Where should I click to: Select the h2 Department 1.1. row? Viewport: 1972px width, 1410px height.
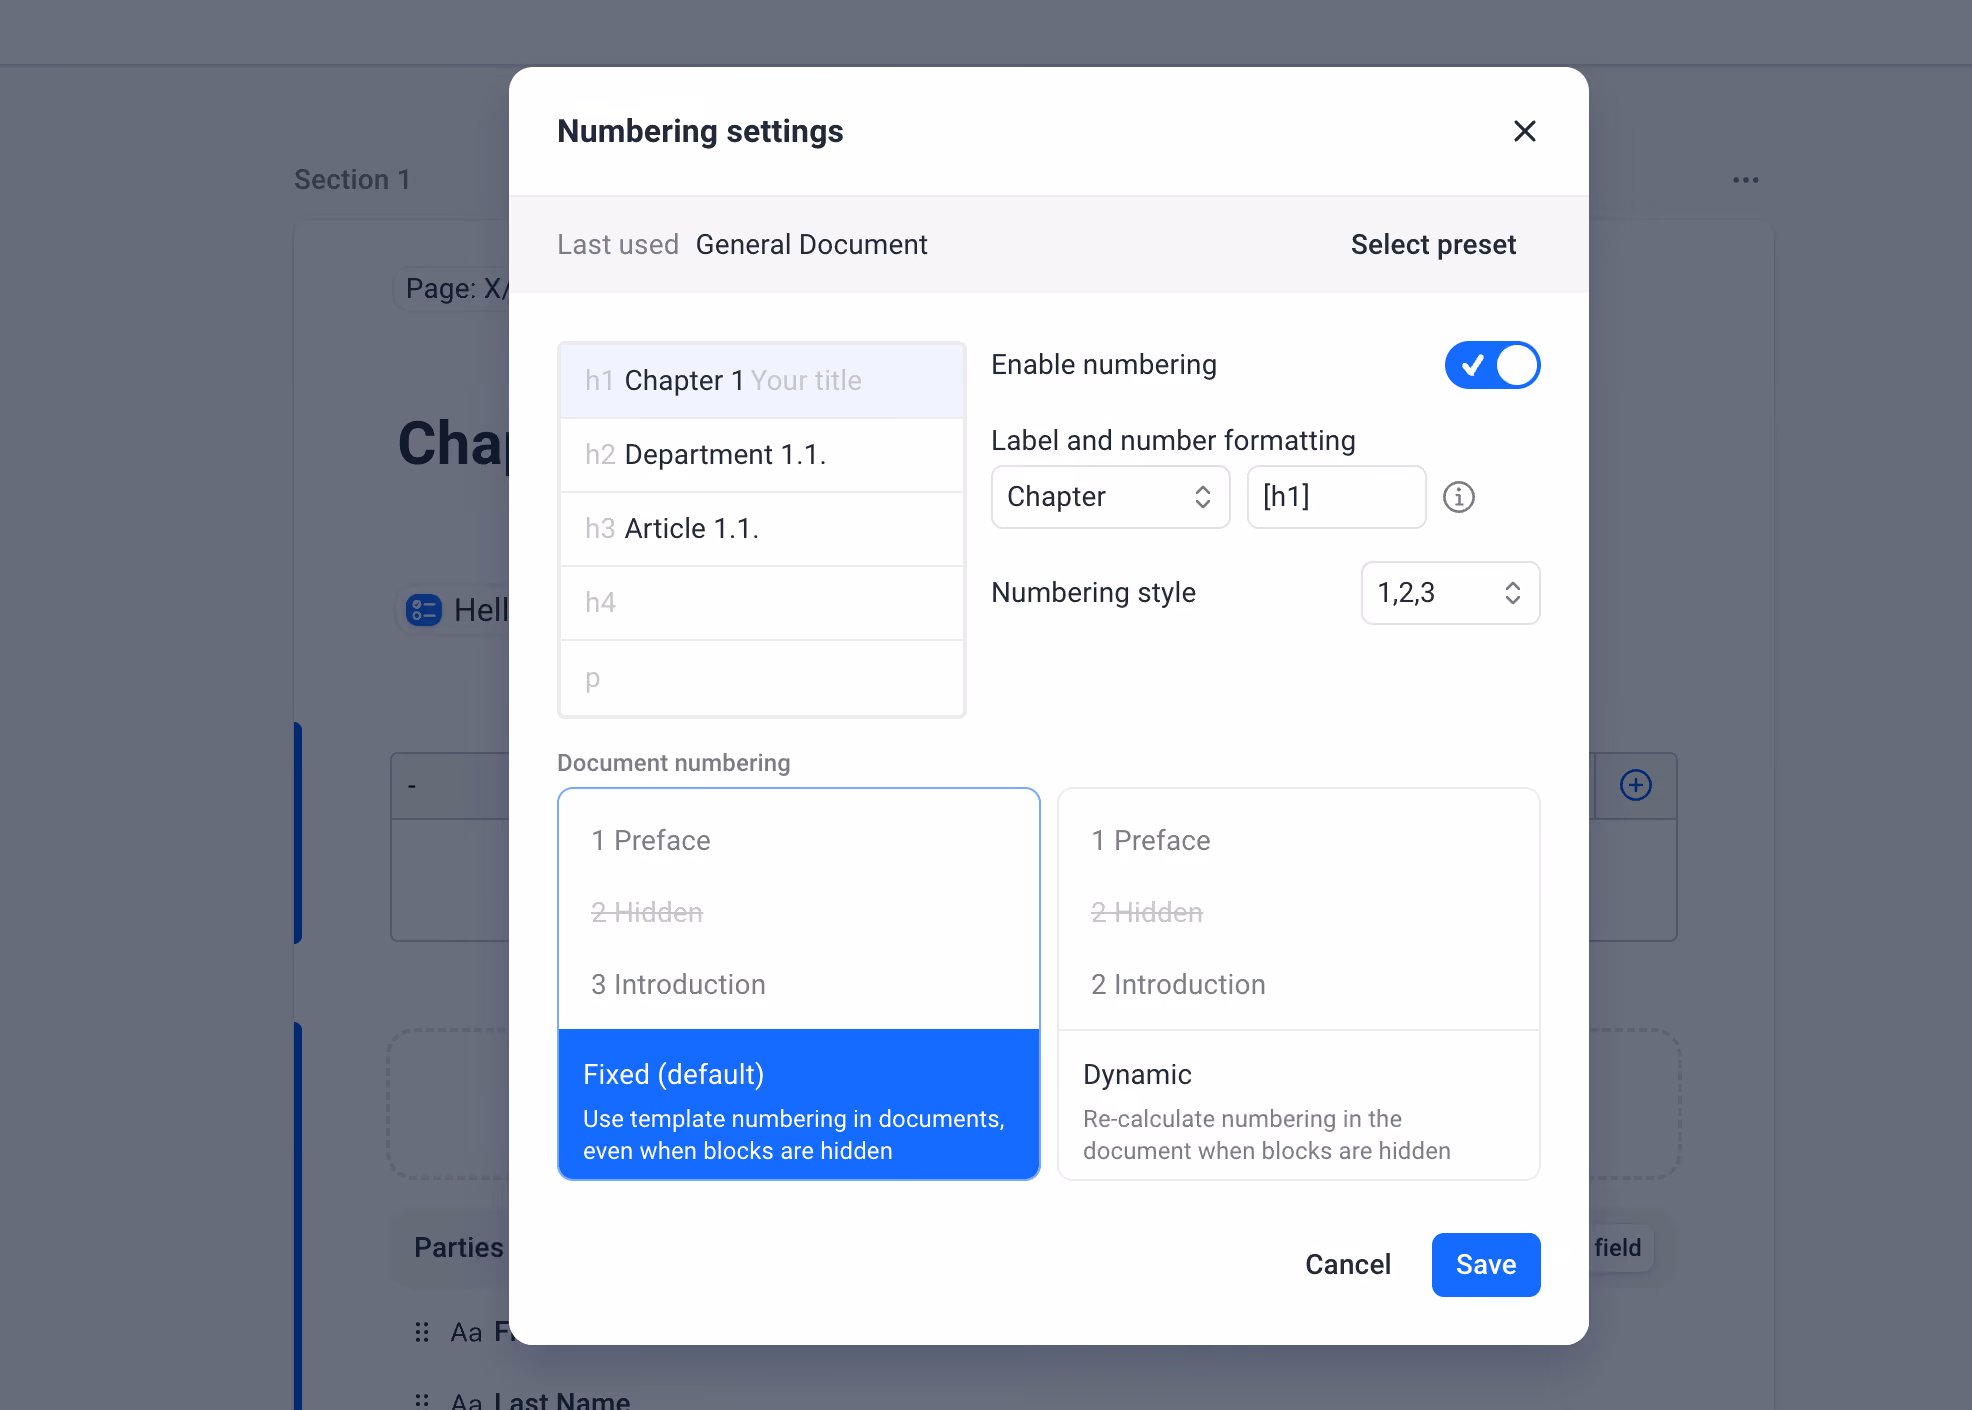coord(762,455)
